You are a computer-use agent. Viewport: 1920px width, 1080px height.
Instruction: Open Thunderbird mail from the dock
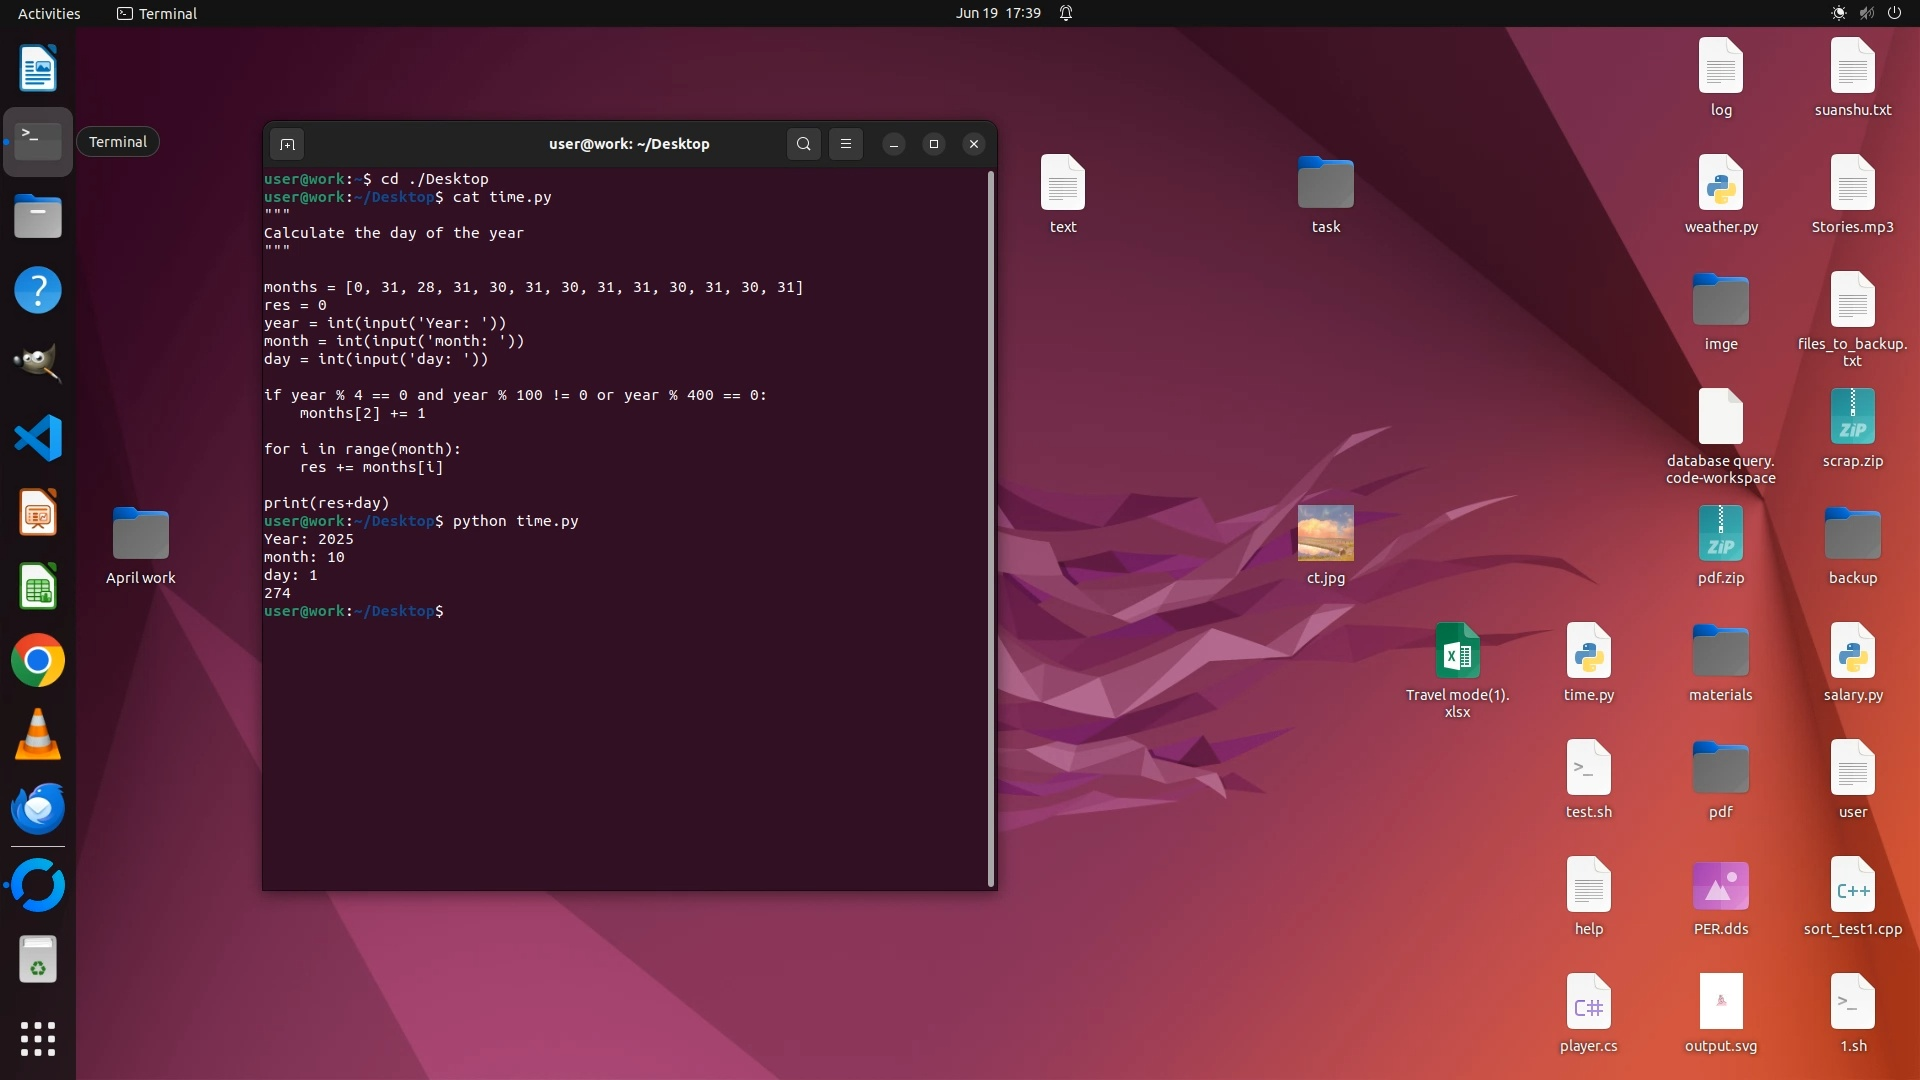point(38,809)
